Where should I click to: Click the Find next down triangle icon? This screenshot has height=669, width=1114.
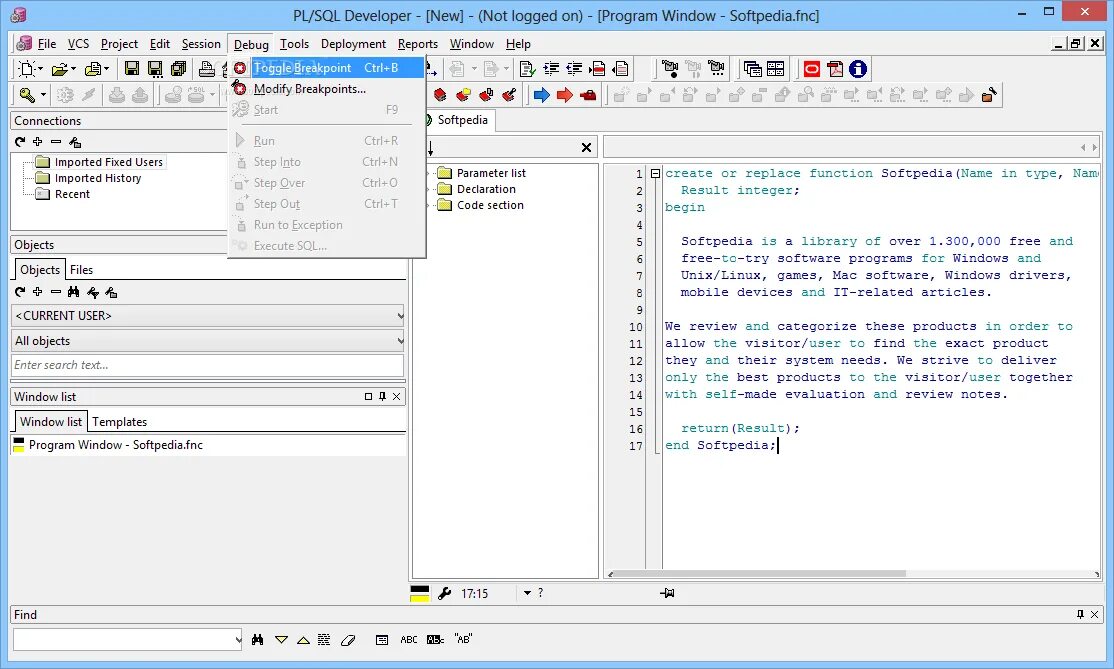click(281, 640)
